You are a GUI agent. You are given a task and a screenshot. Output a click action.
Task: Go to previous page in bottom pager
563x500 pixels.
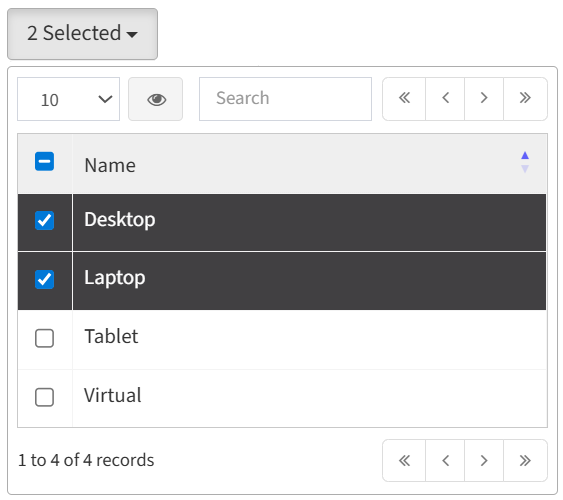tap(445, 461)
